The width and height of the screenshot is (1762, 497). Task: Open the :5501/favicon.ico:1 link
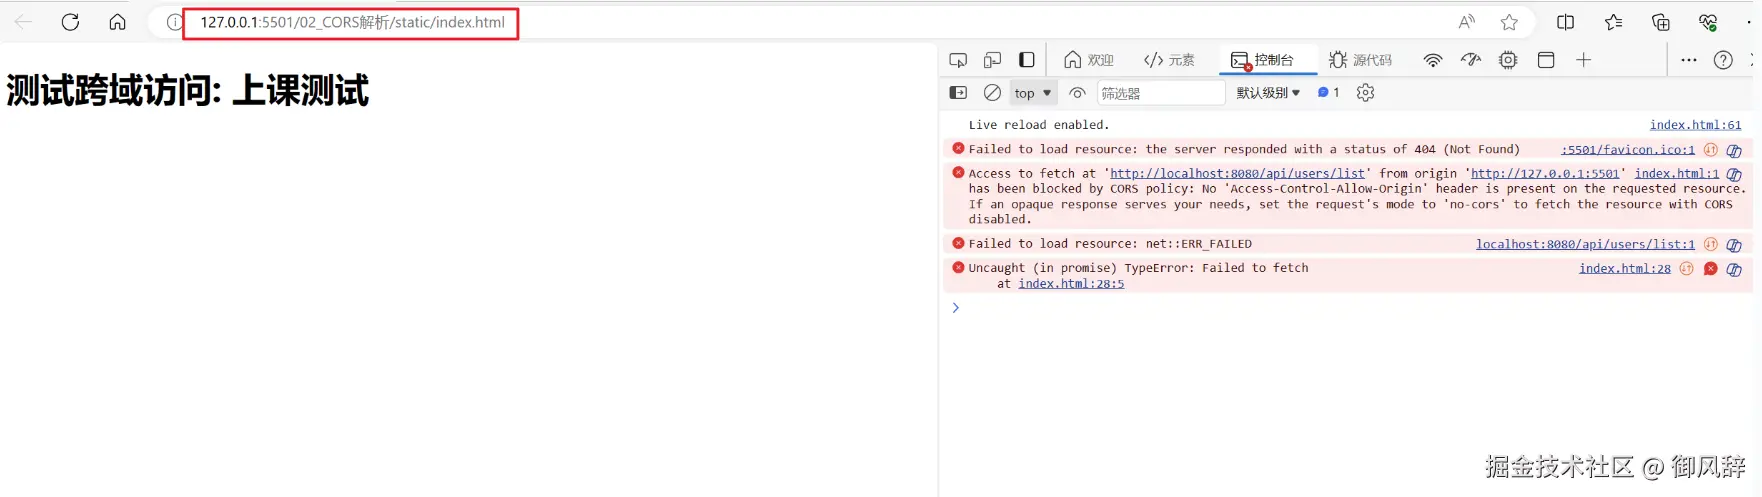tap(1628, 150)
